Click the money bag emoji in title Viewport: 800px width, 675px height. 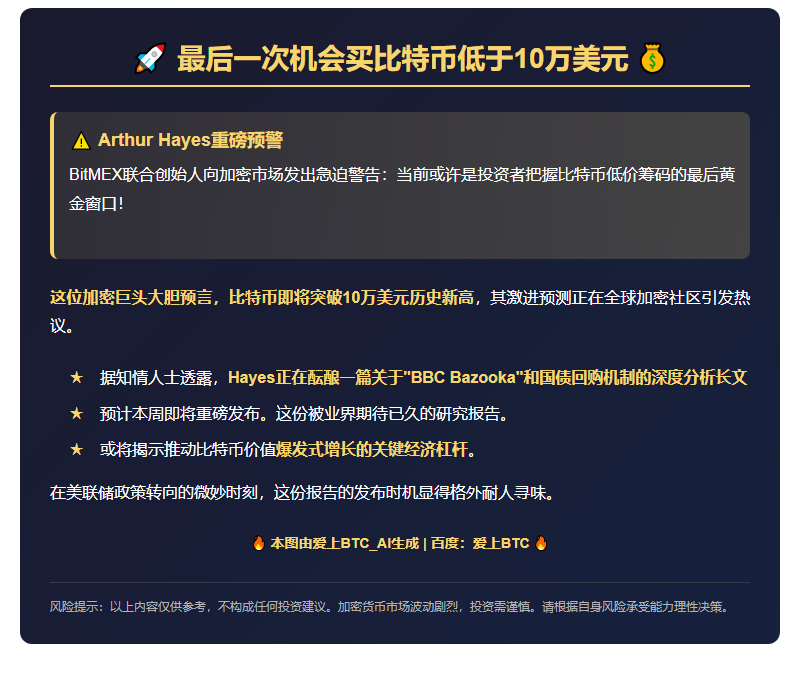coord(653,58)
